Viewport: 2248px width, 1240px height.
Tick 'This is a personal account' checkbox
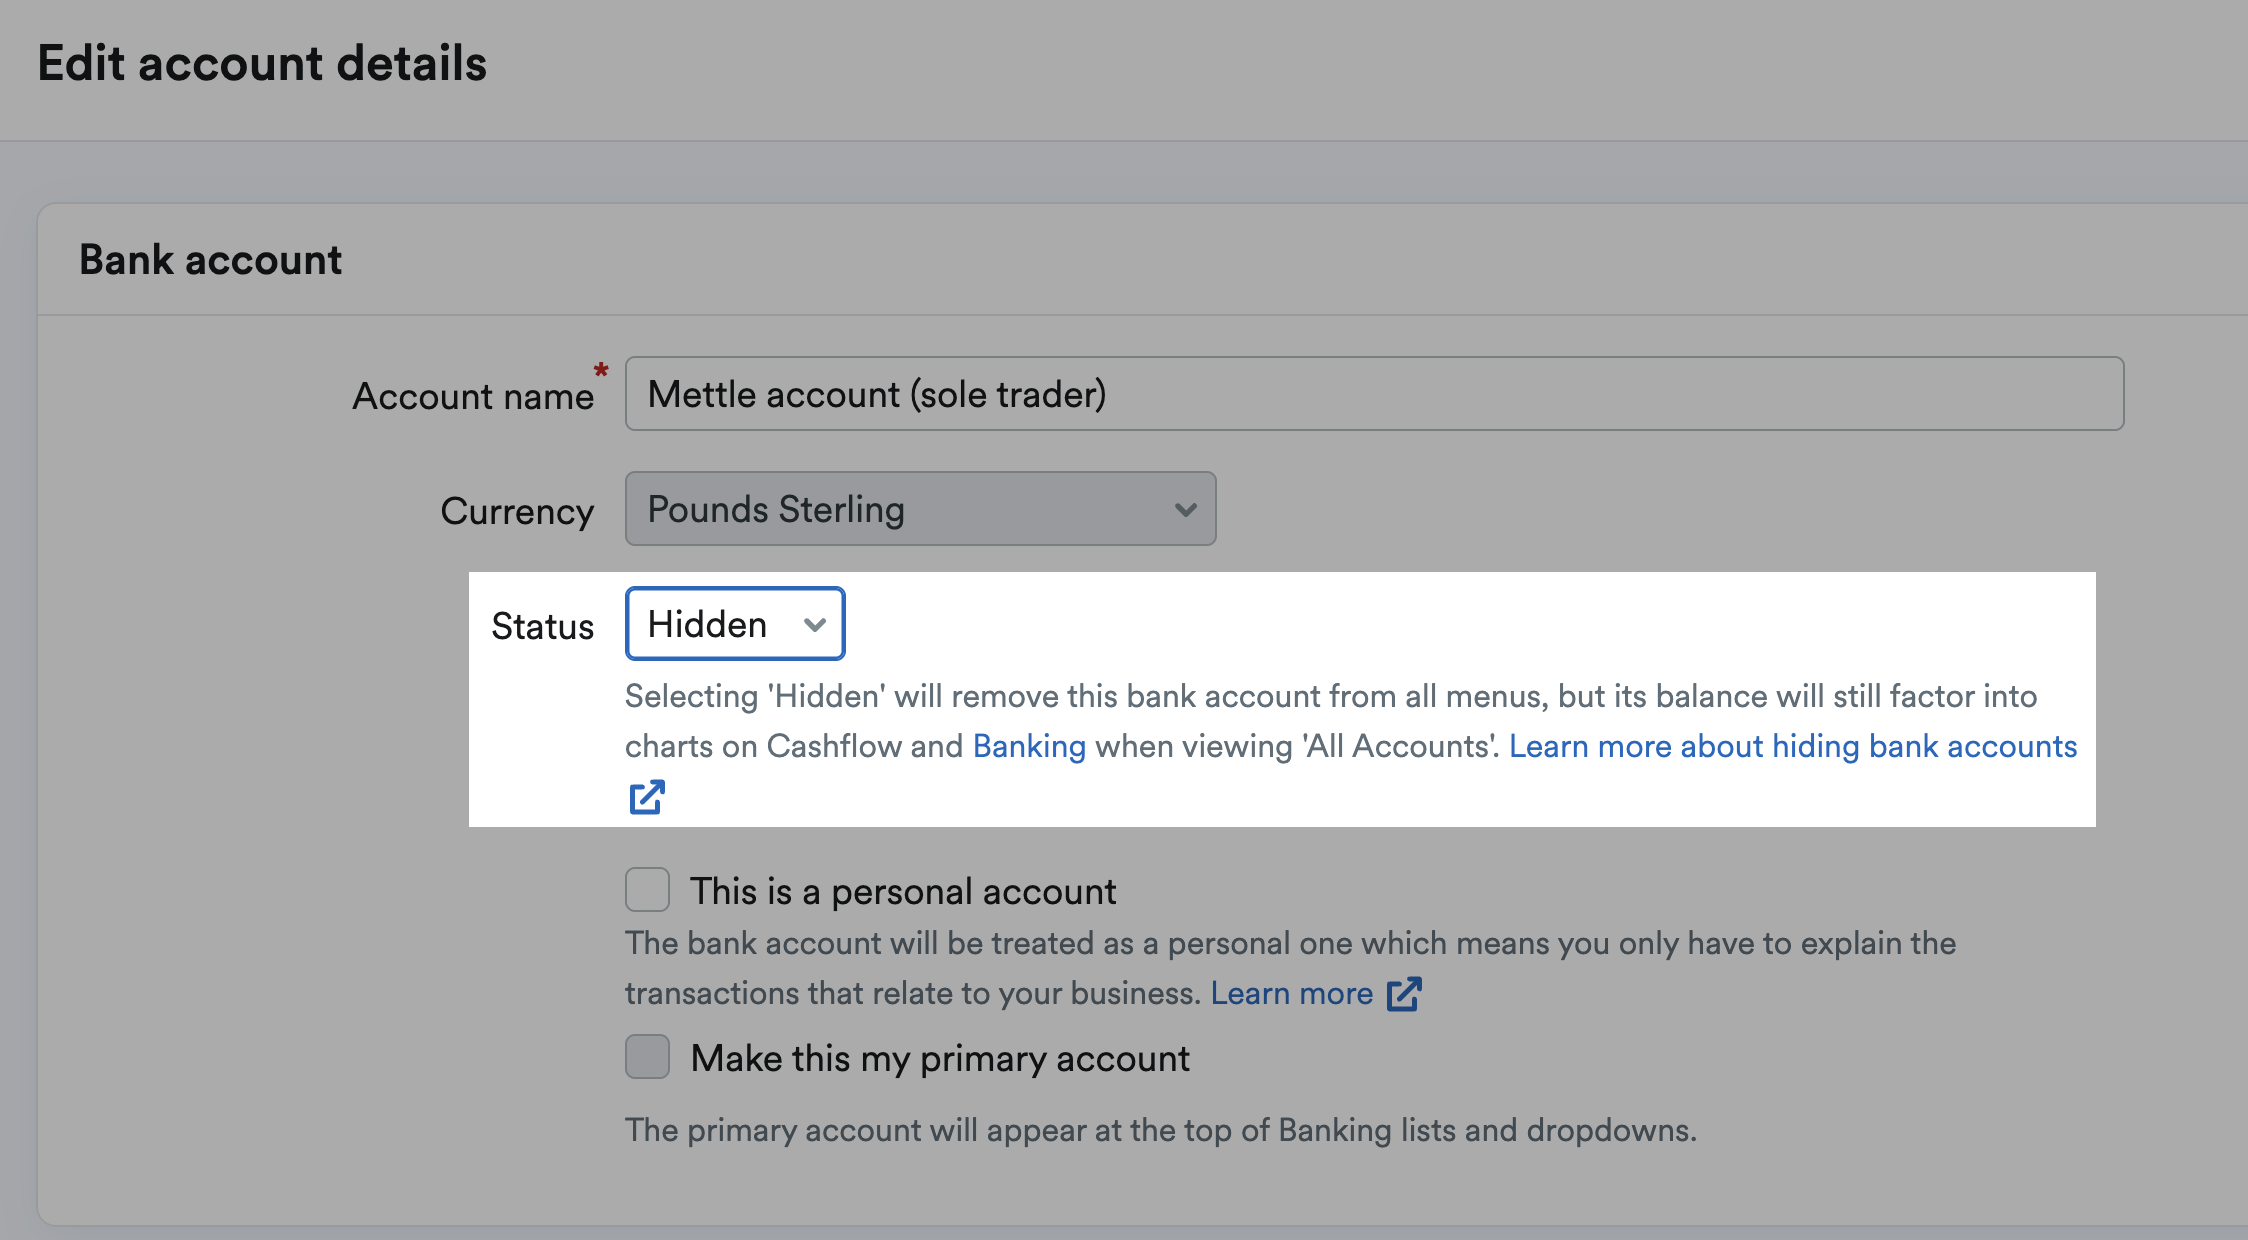tap(647, 889)
